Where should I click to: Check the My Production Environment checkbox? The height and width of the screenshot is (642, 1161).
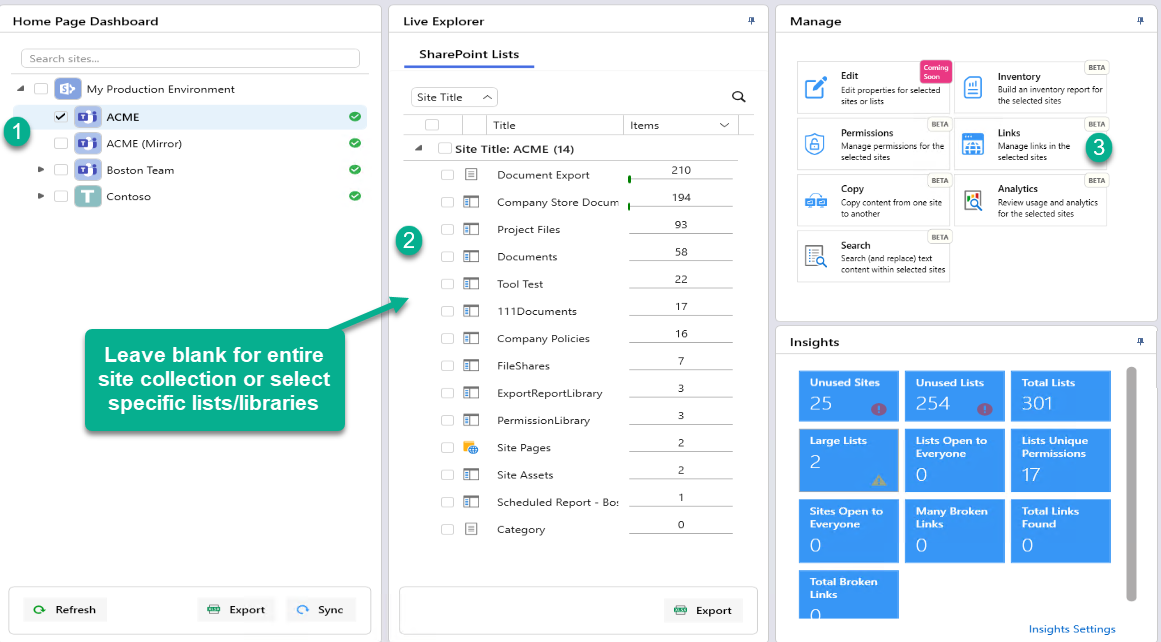coord(41,89)
